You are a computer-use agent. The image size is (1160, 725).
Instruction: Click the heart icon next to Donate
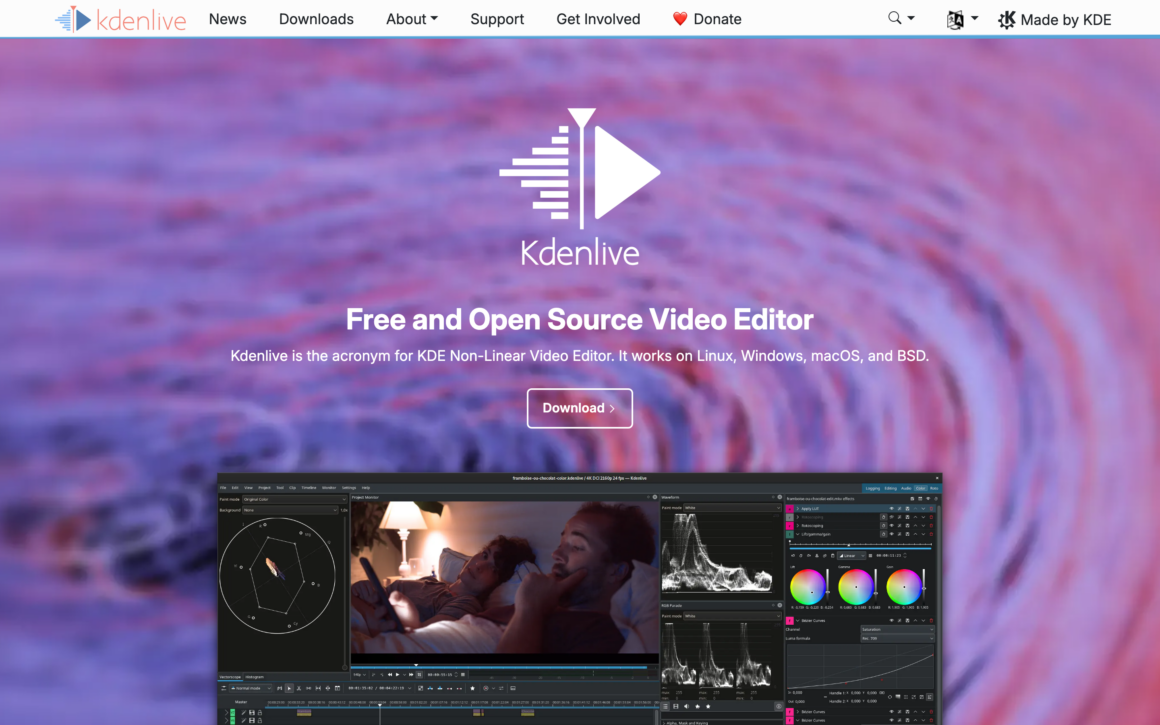pyautogui.click(x=679, y=18)
